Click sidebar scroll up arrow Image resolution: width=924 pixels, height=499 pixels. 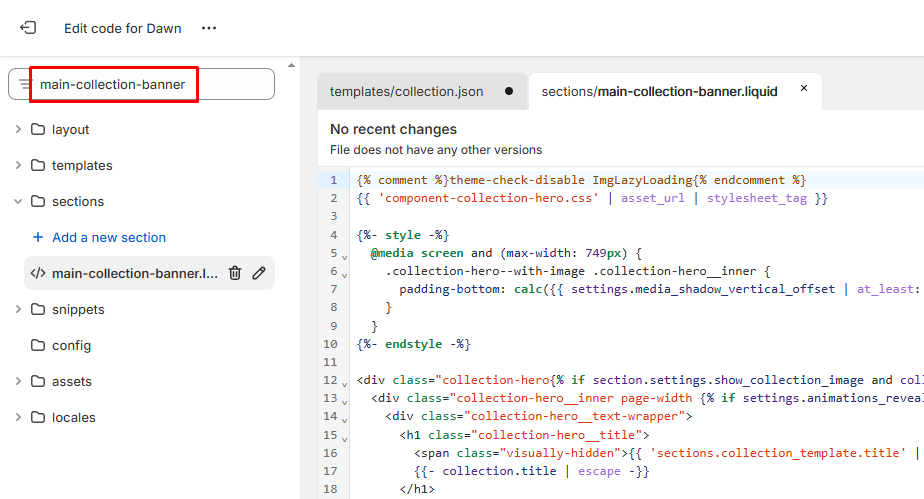pos(291,65)
